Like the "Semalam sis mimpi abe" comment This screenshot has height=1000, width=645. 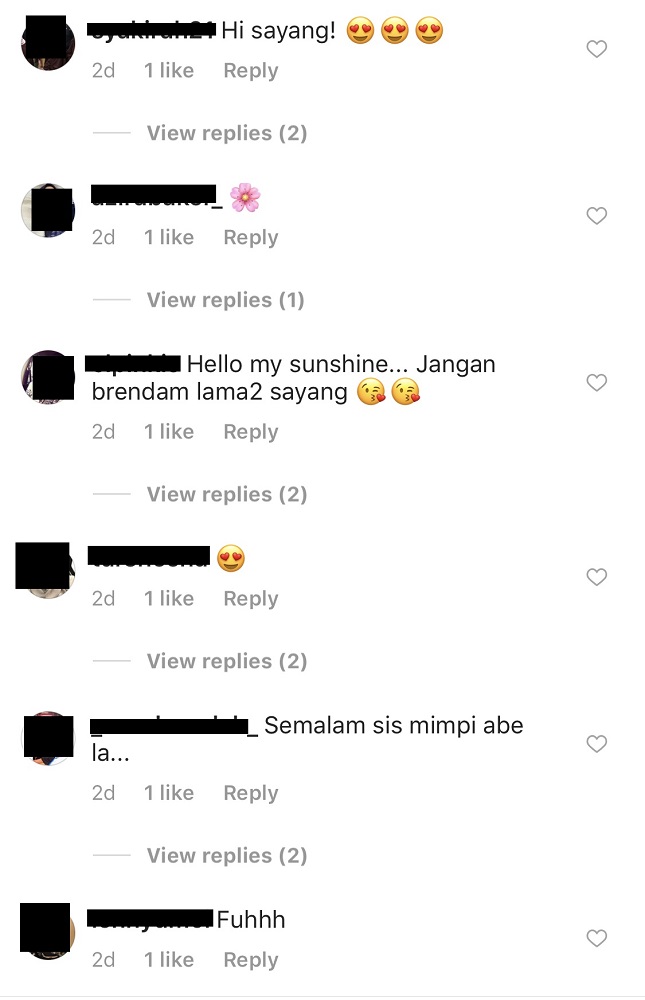pos(596,744)
